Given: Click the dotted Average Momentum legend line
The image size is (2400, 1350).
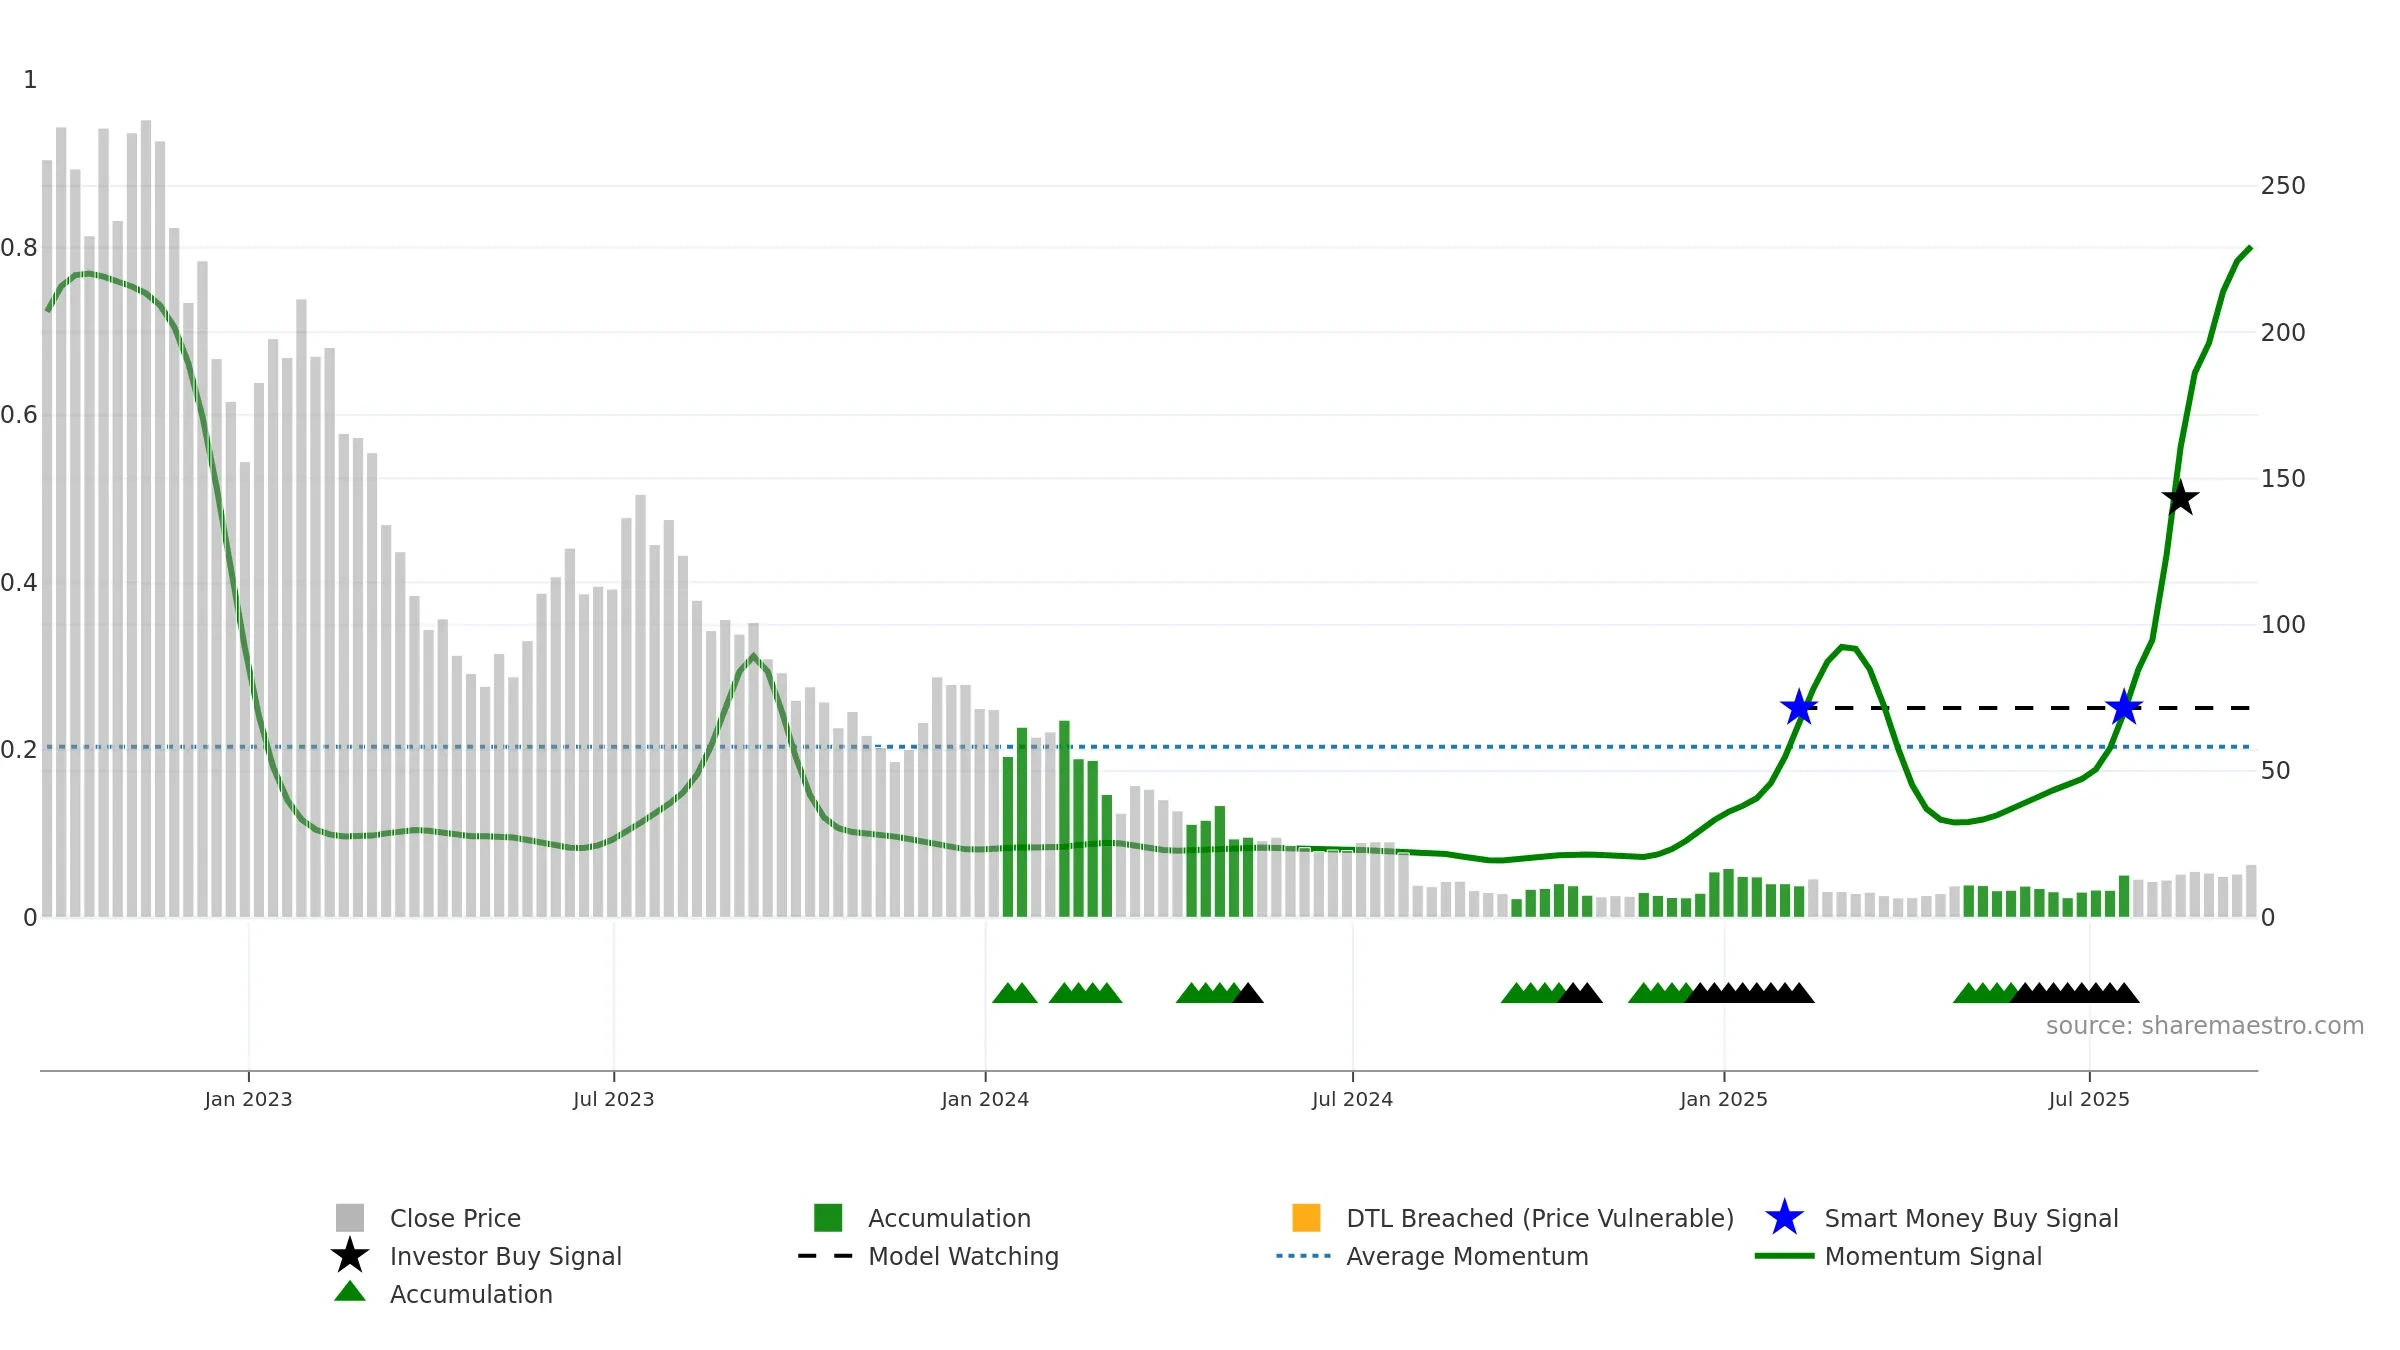Looking at the screenshot, I should pyautogui.click(x=1303, y=1256).
